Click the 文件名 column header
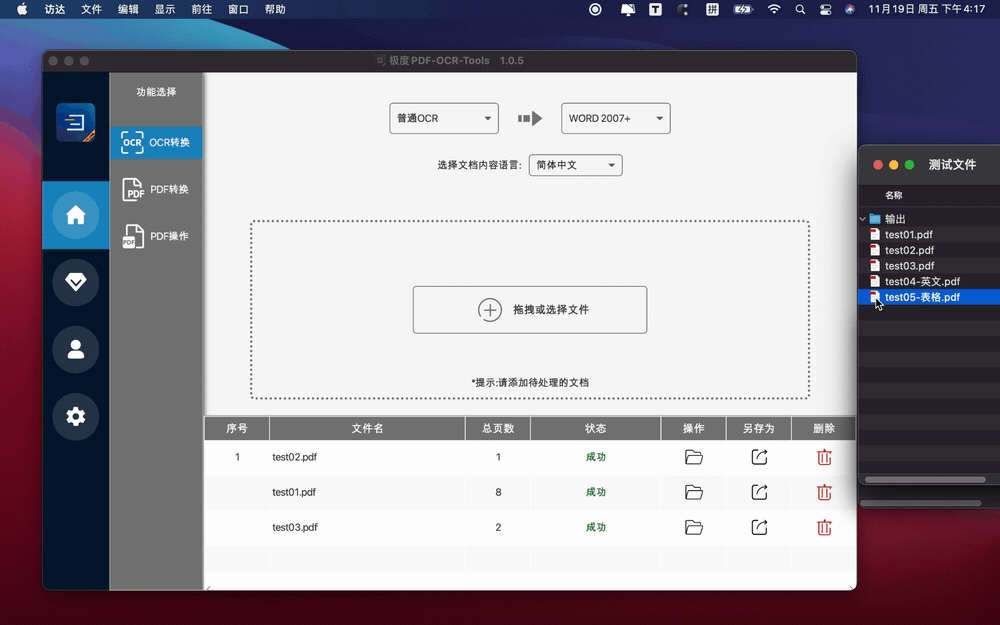 coord(367,429)
